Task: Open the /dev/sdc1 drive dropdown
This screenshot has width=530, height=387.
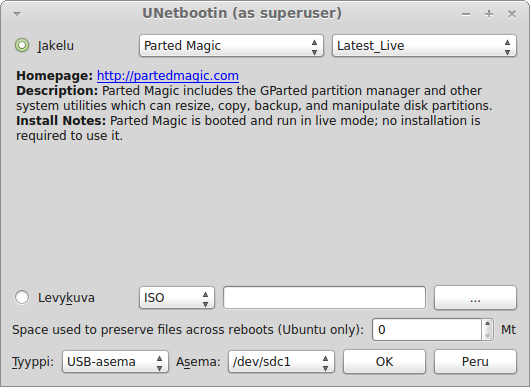Action: click(281, 362)
